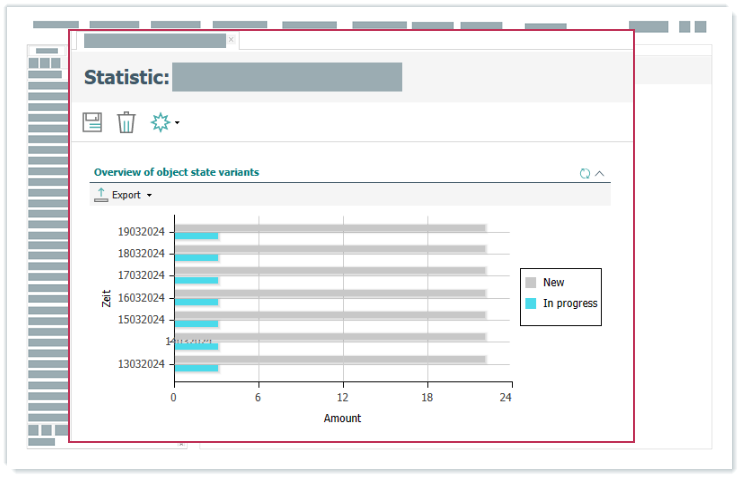Refresh the object state variants overview
This screenshot has height=479, width=742.
(585, 173)
